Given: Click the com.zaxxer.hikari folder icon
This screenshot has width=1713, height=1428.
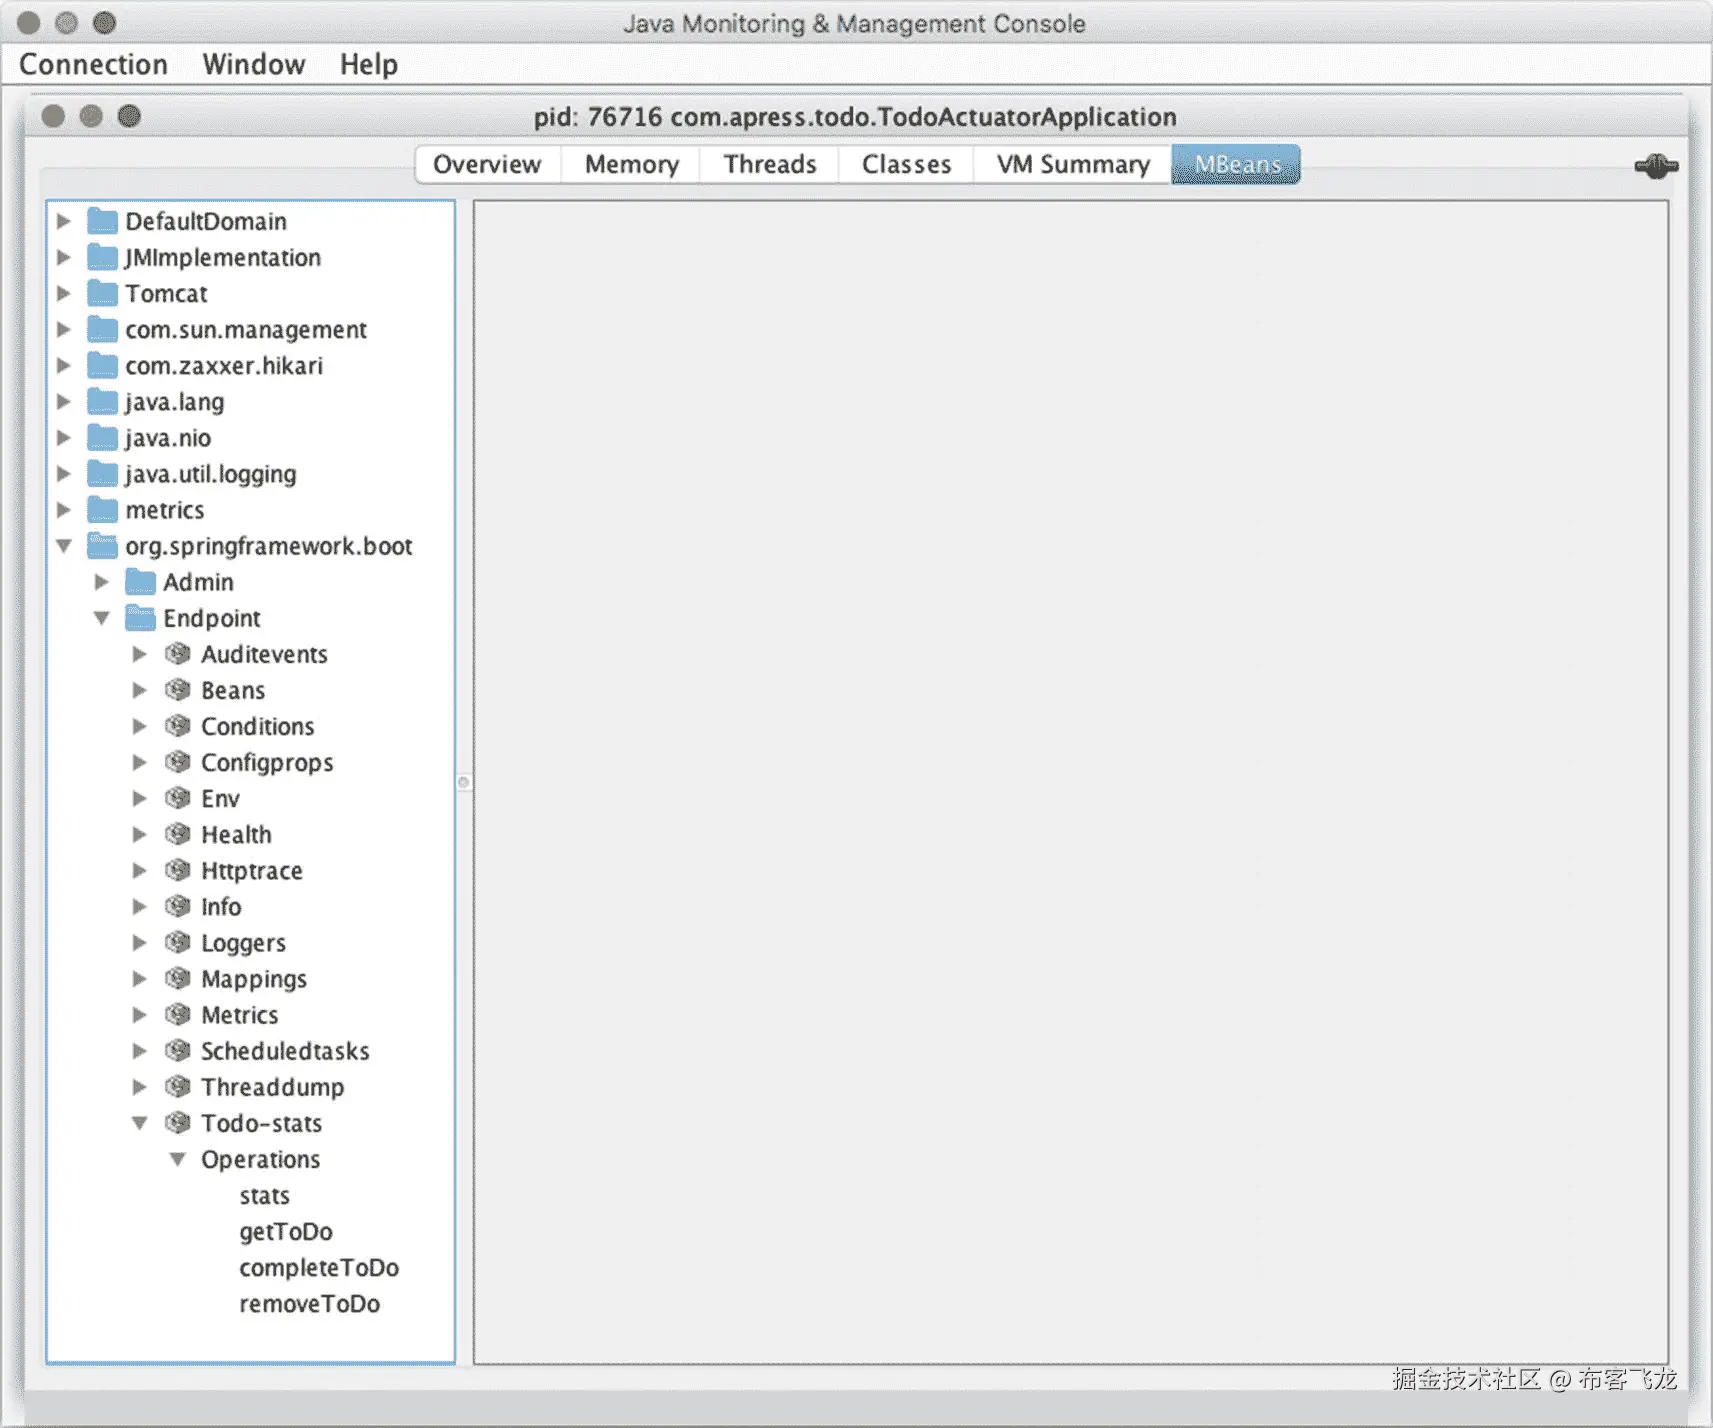Looking at the screenshot, I should click(x=102, y=365).
